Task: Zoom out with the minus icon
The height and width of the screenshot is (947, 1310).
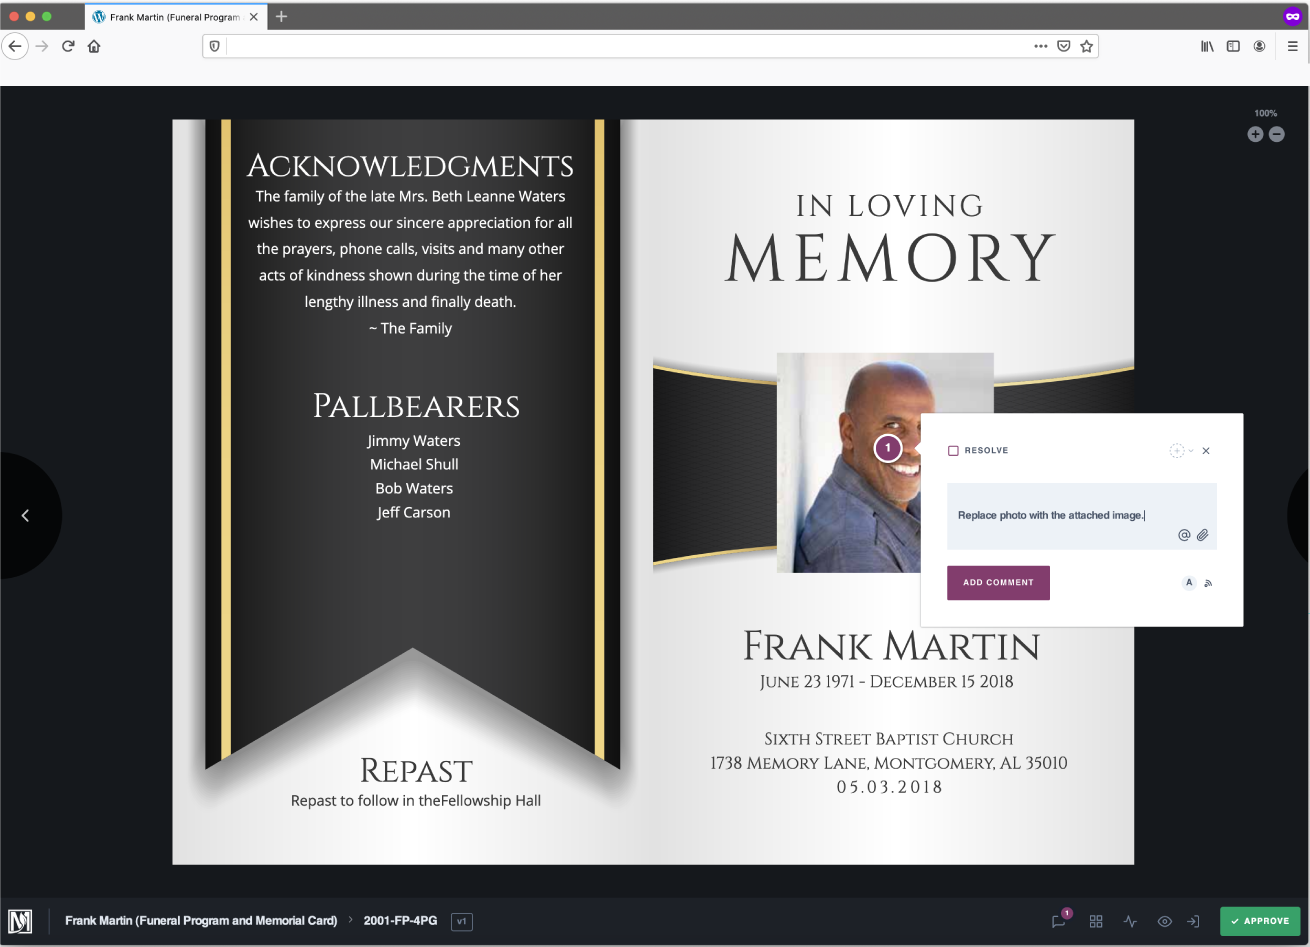Action: point(1277,134)
